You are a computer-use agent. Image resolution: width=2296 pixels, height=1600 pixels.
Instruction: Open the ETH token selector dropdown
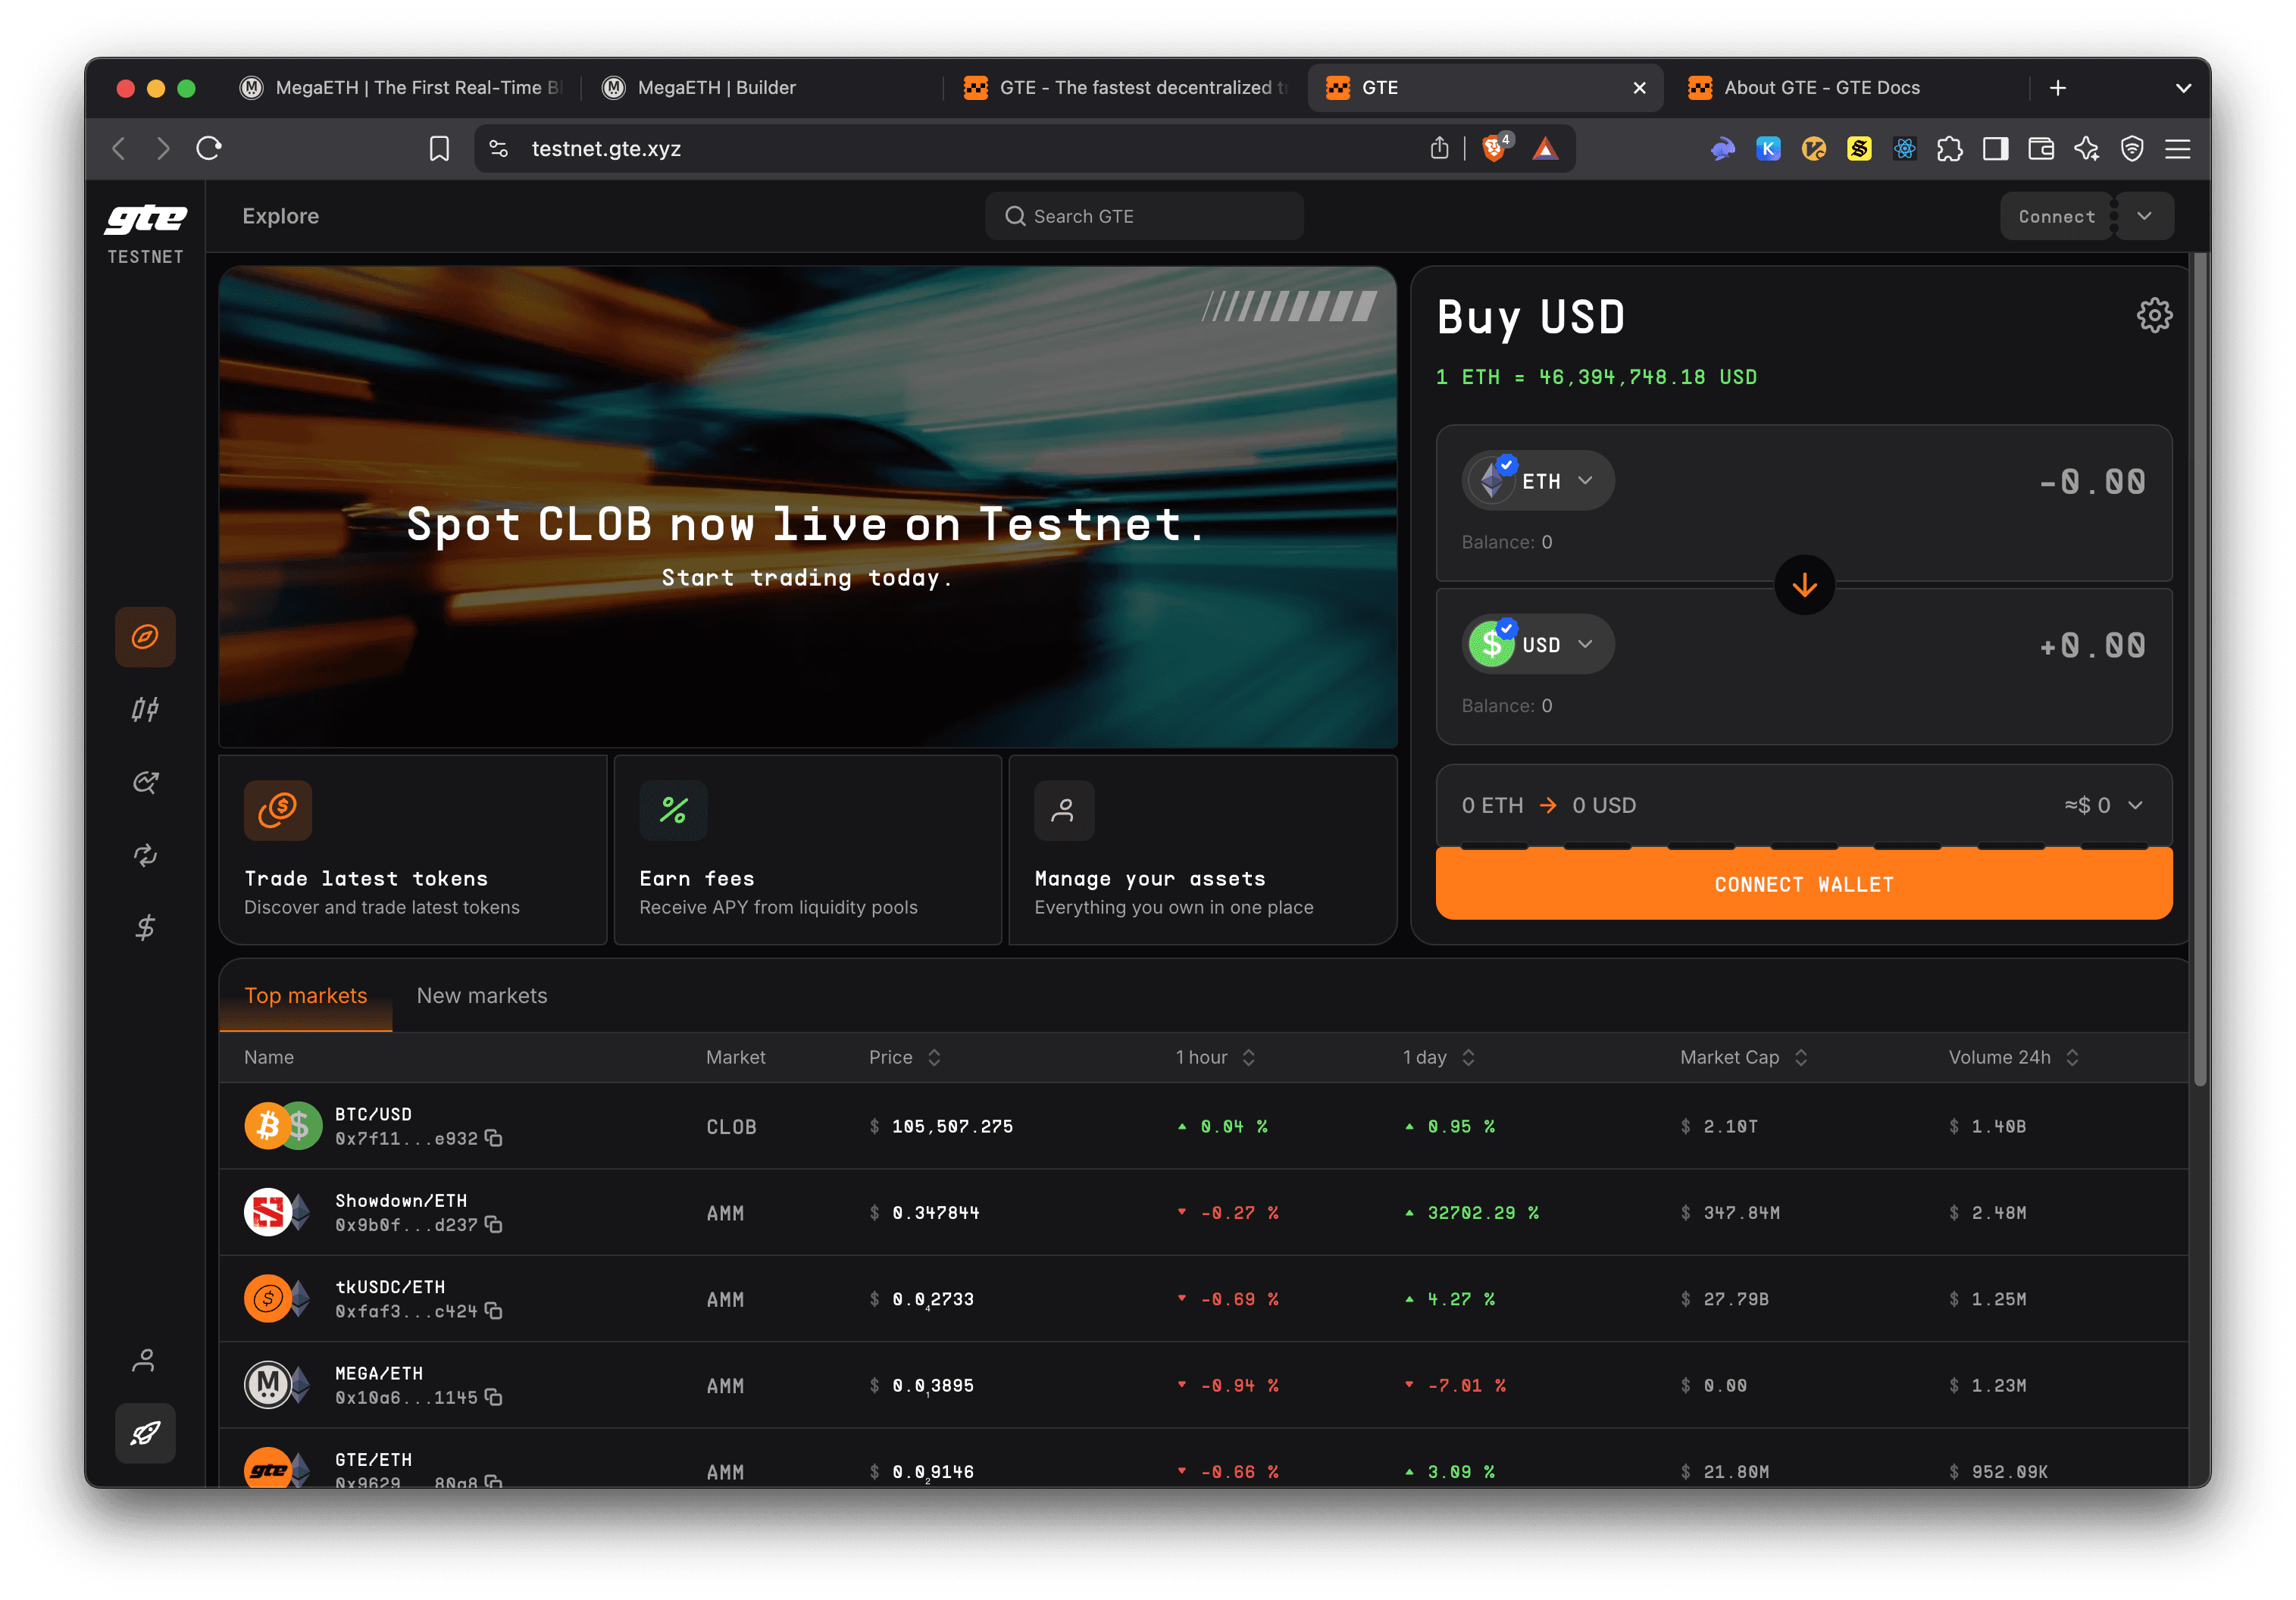pyautogui.click(x=1538, y=481)
